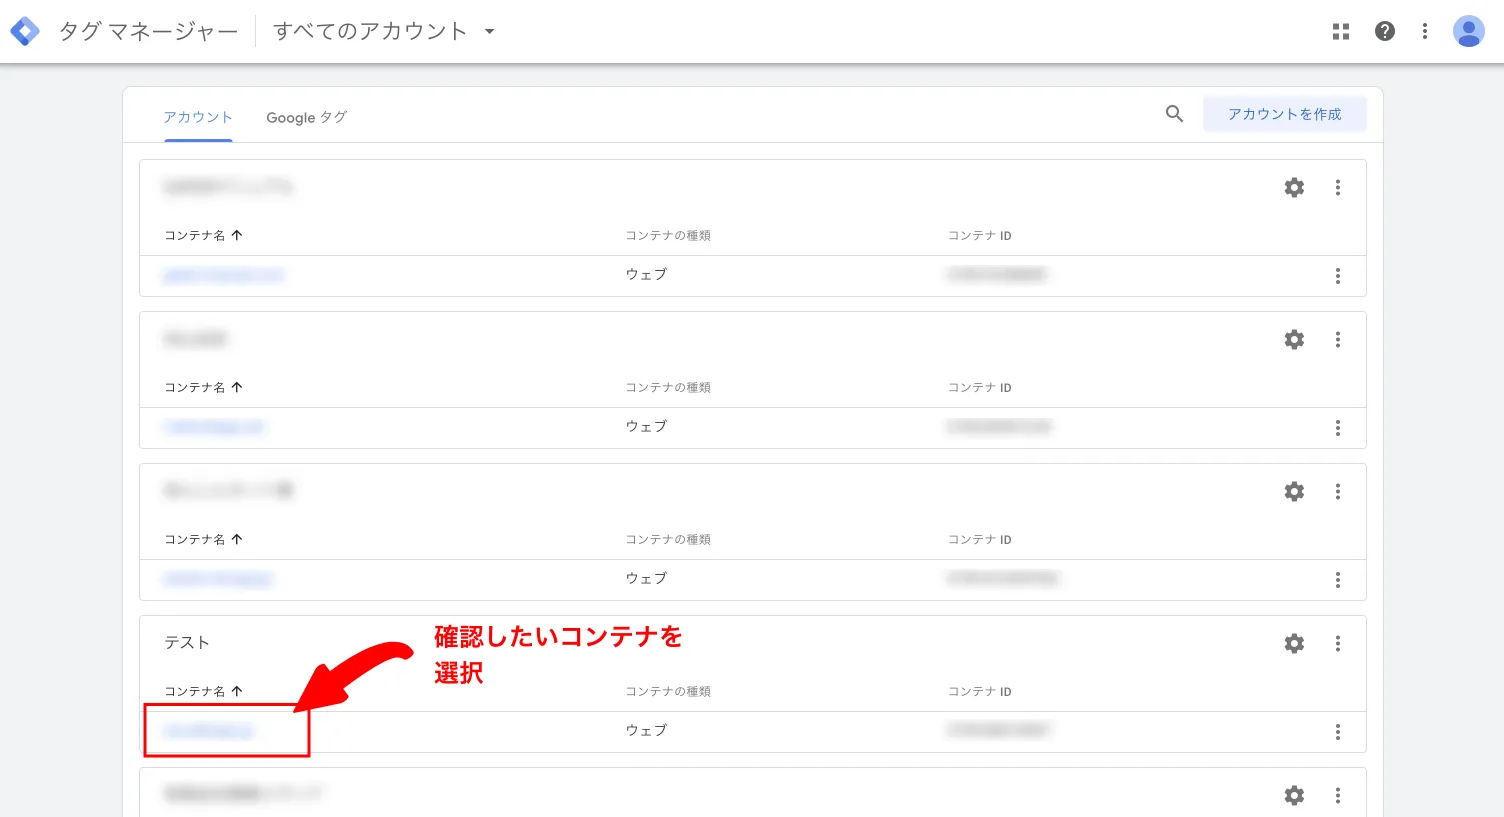Viewport: 1504px width, 817px height.
Task: Open the third account's container row three-dot menu
Action: (1338, 580)
